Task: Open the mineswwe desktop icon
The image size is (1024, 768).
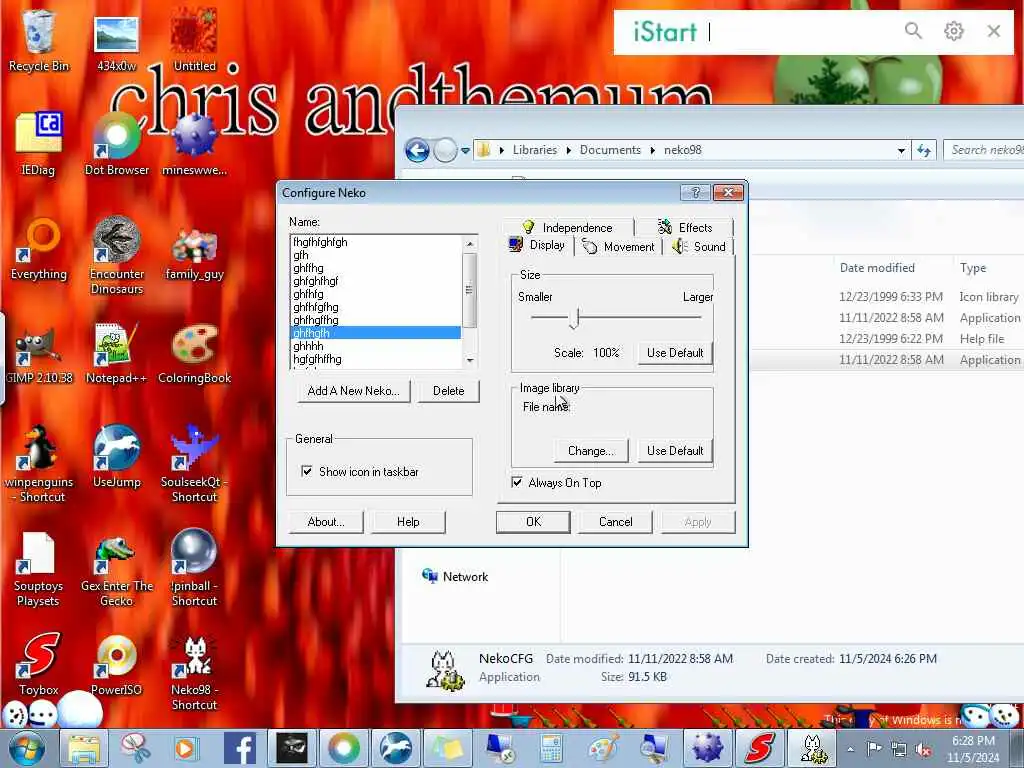Action: [x=194, y=144]
